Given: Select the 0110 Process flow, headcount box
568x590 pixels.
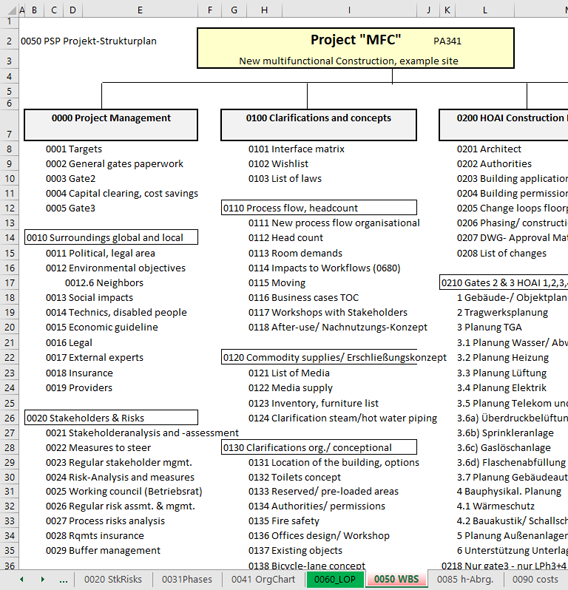Looking at the screenshot, I should pyautogui.click(x=319, y=208).
